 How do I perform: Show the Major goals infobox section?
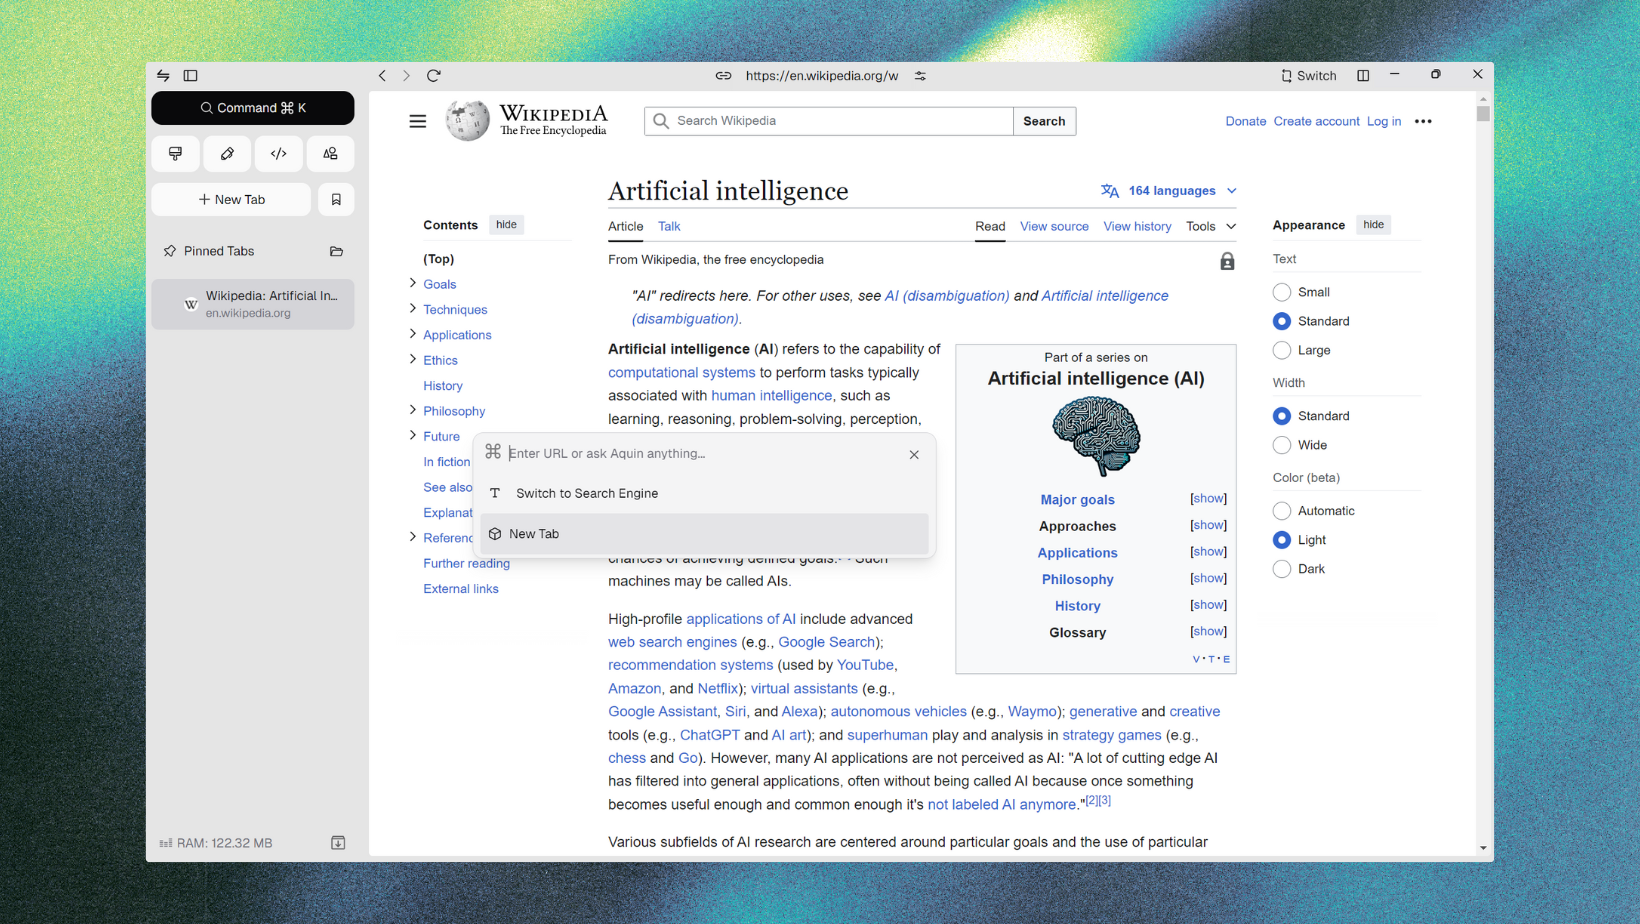tap(1208, 499)
